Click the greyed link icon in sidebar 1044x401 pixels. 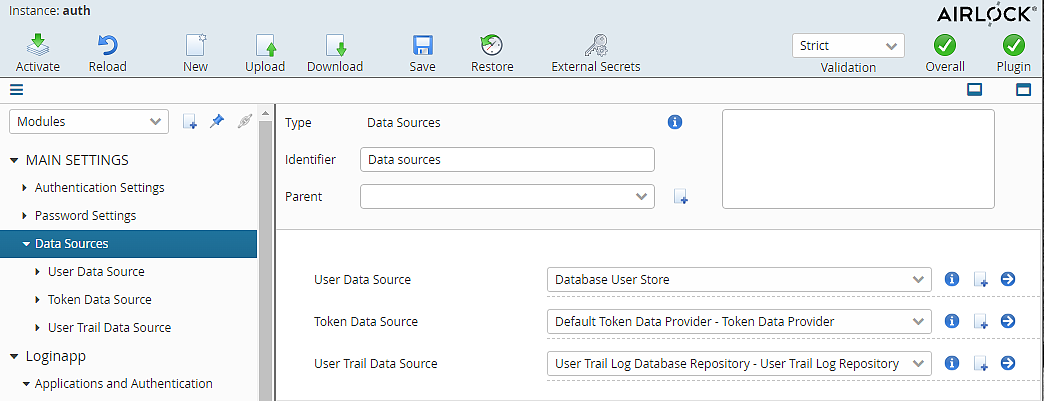[x=244, y=121]
